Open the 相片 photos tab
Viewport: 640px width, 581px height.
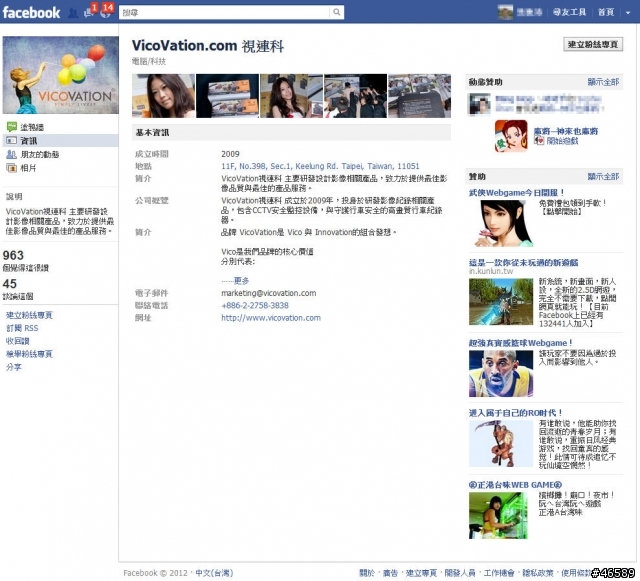28,168
